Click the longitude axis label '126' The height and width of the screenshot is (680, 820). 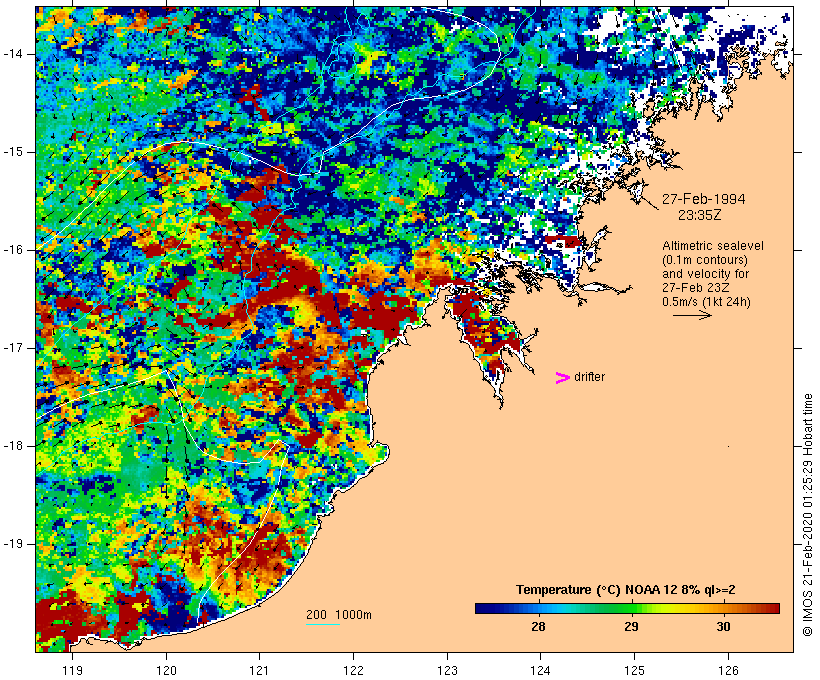point(728,670)
